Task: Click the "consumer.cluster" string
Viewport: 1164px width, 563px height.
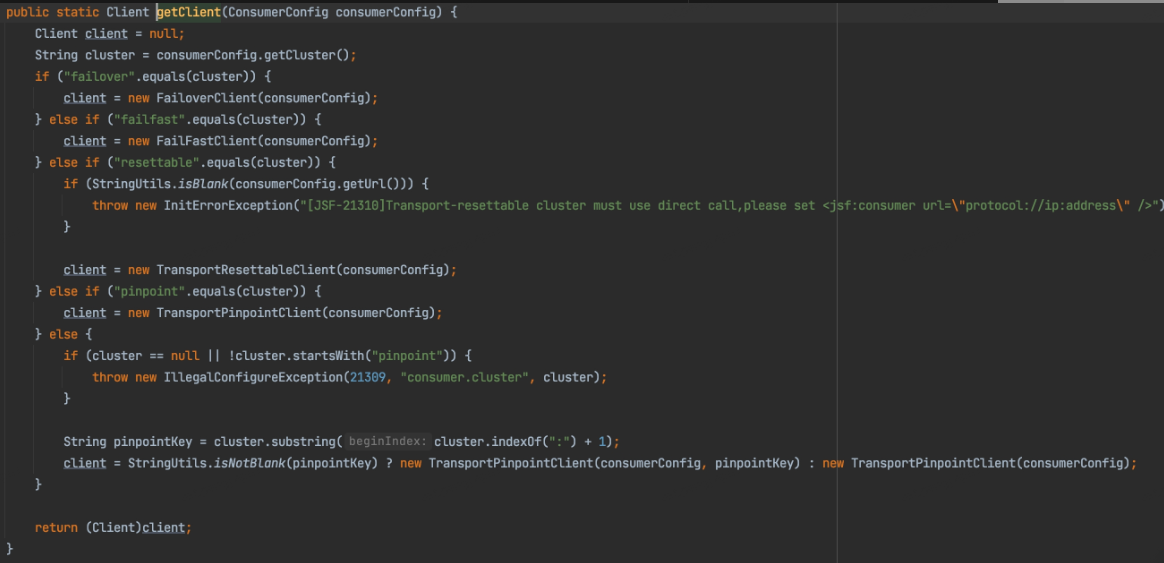Action: 464,377
